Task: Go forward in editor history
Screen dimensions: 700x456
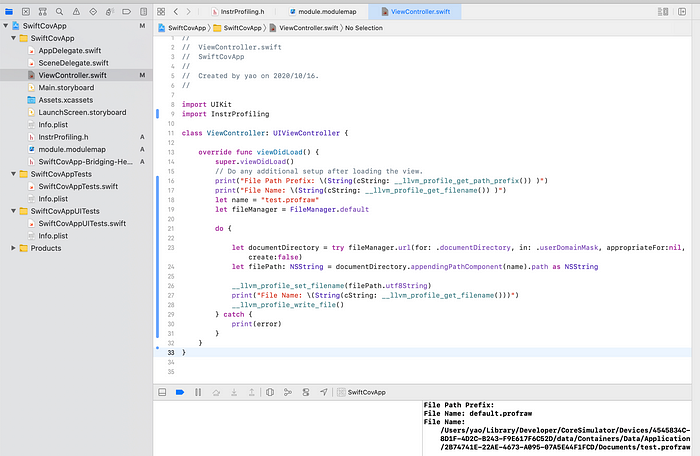Action: [188, 12]
